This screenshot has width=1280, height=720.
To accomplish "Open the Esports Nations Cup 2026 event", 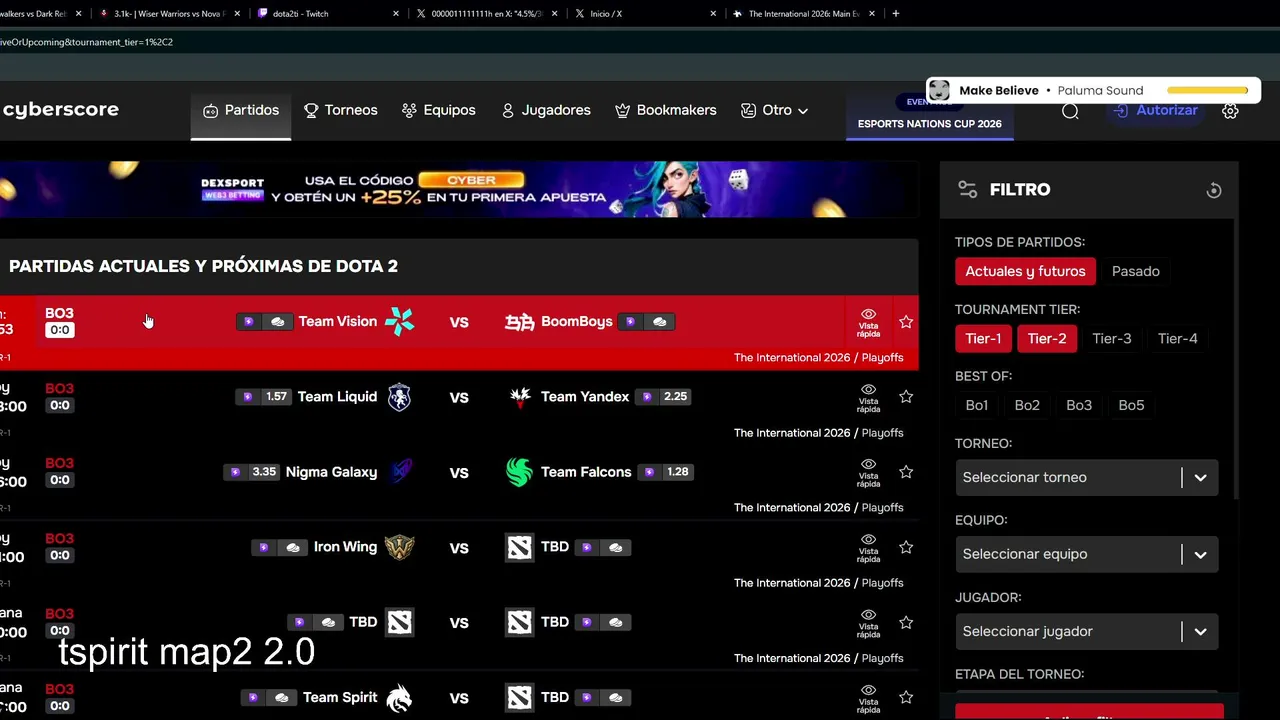I will (929, 115).
